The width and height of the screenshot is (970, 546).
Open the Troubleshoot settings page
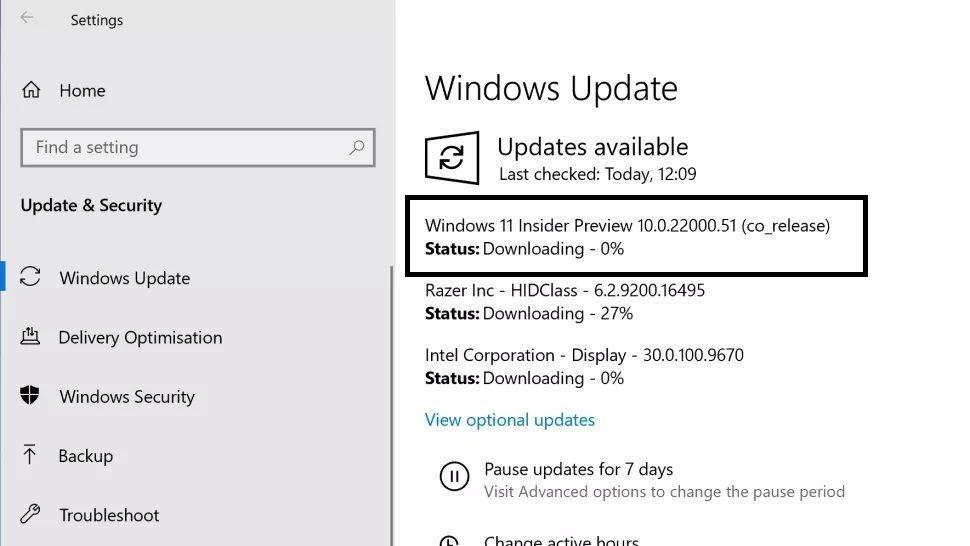click(x=109, y=515)
